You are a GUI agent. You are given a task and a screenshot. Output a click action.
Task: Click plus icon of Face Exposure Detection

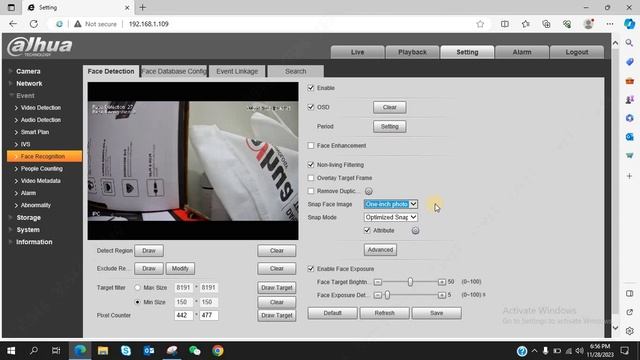442,295
